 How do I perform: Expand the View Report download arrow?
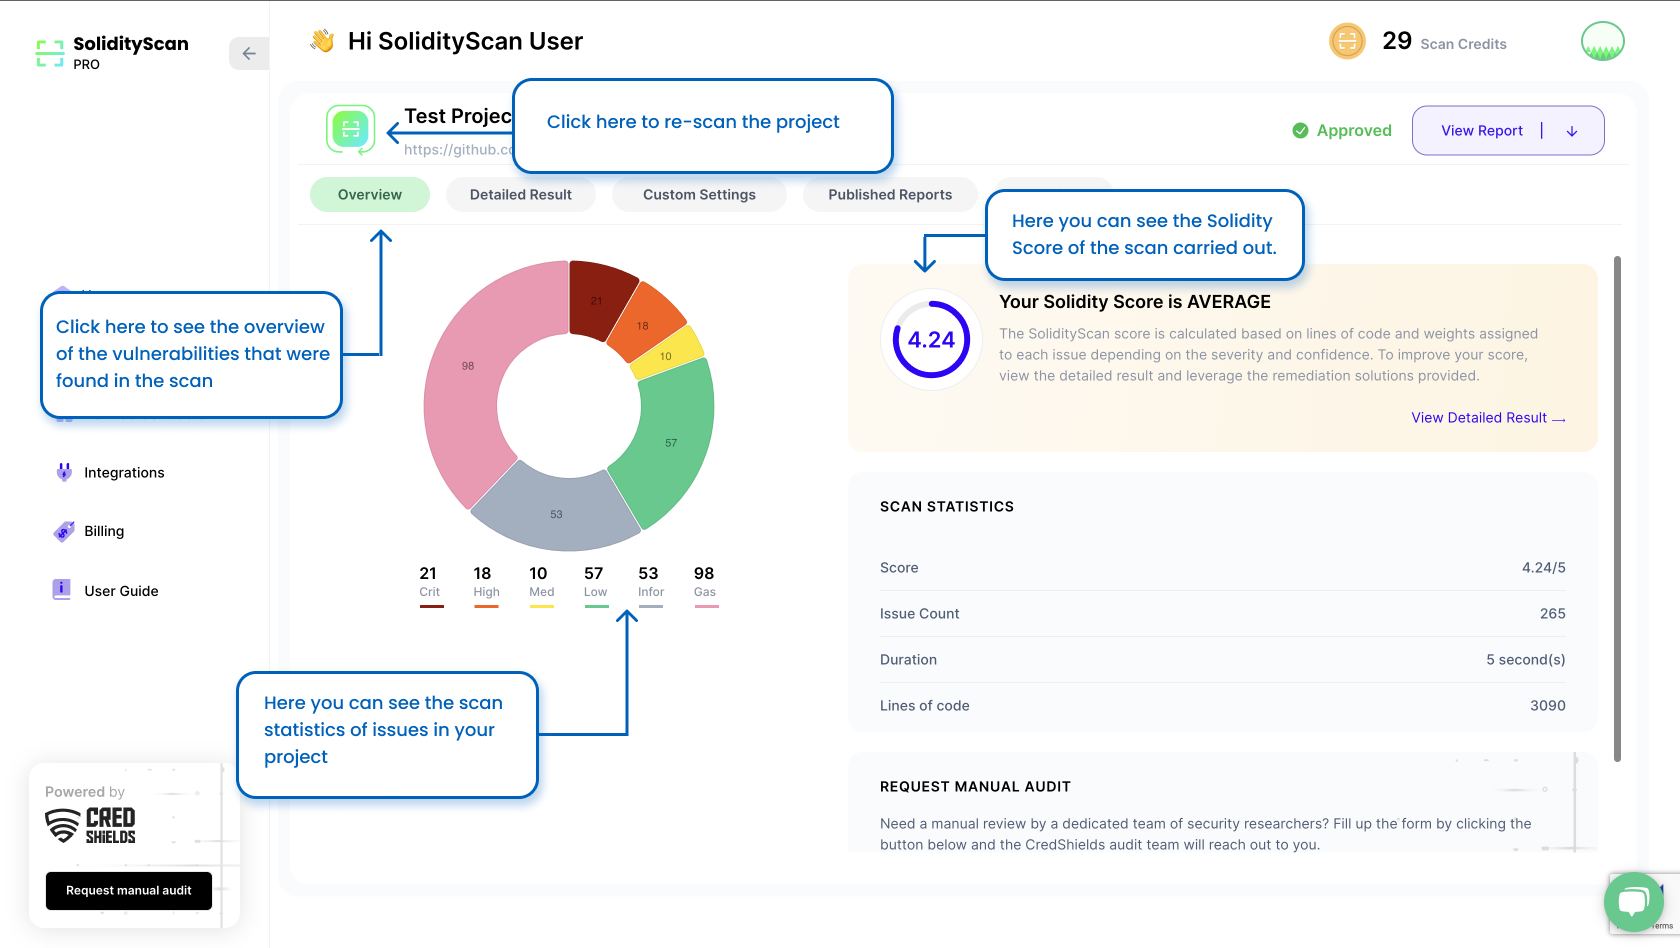point(1572,131)
